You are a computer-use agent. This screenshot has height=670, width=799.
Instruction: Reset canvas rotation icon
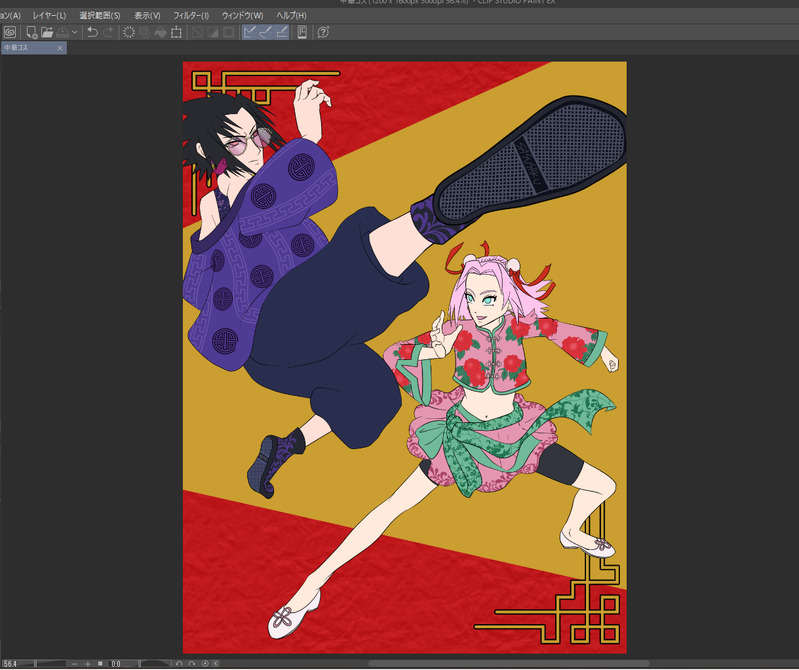[205, 664]
